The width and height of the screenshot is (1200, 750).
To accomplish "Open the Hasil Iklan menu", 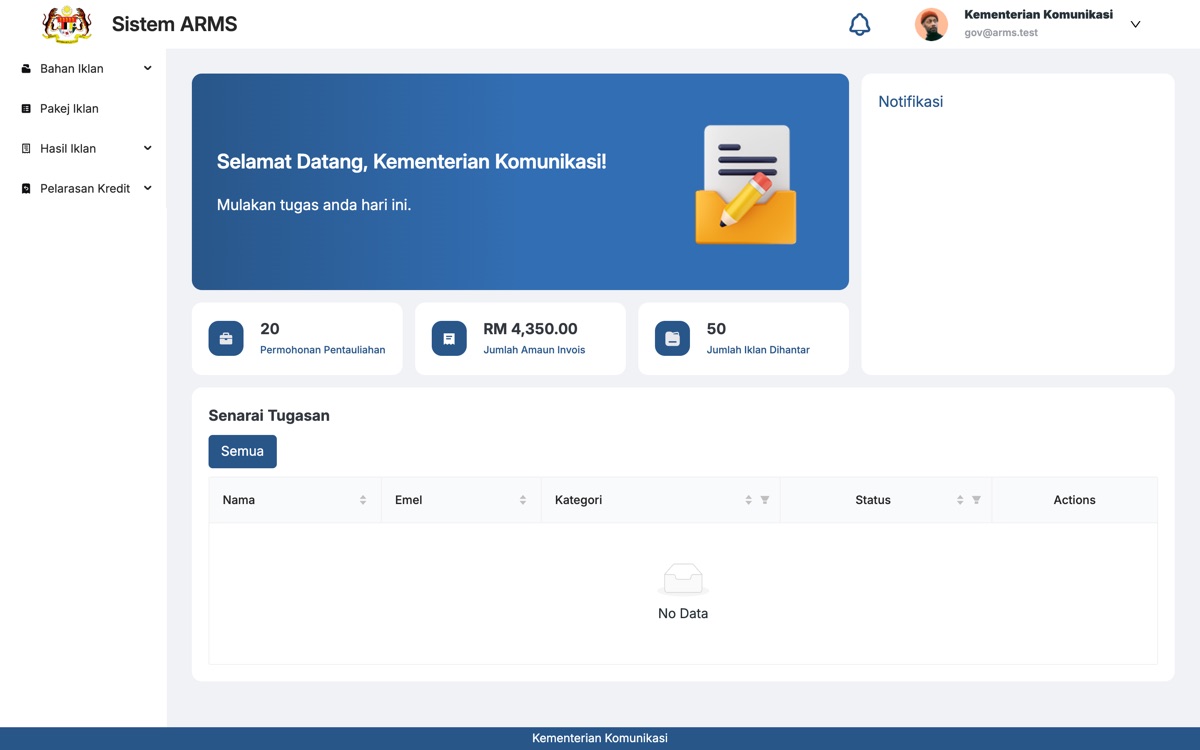I will (x=84, y=149).
